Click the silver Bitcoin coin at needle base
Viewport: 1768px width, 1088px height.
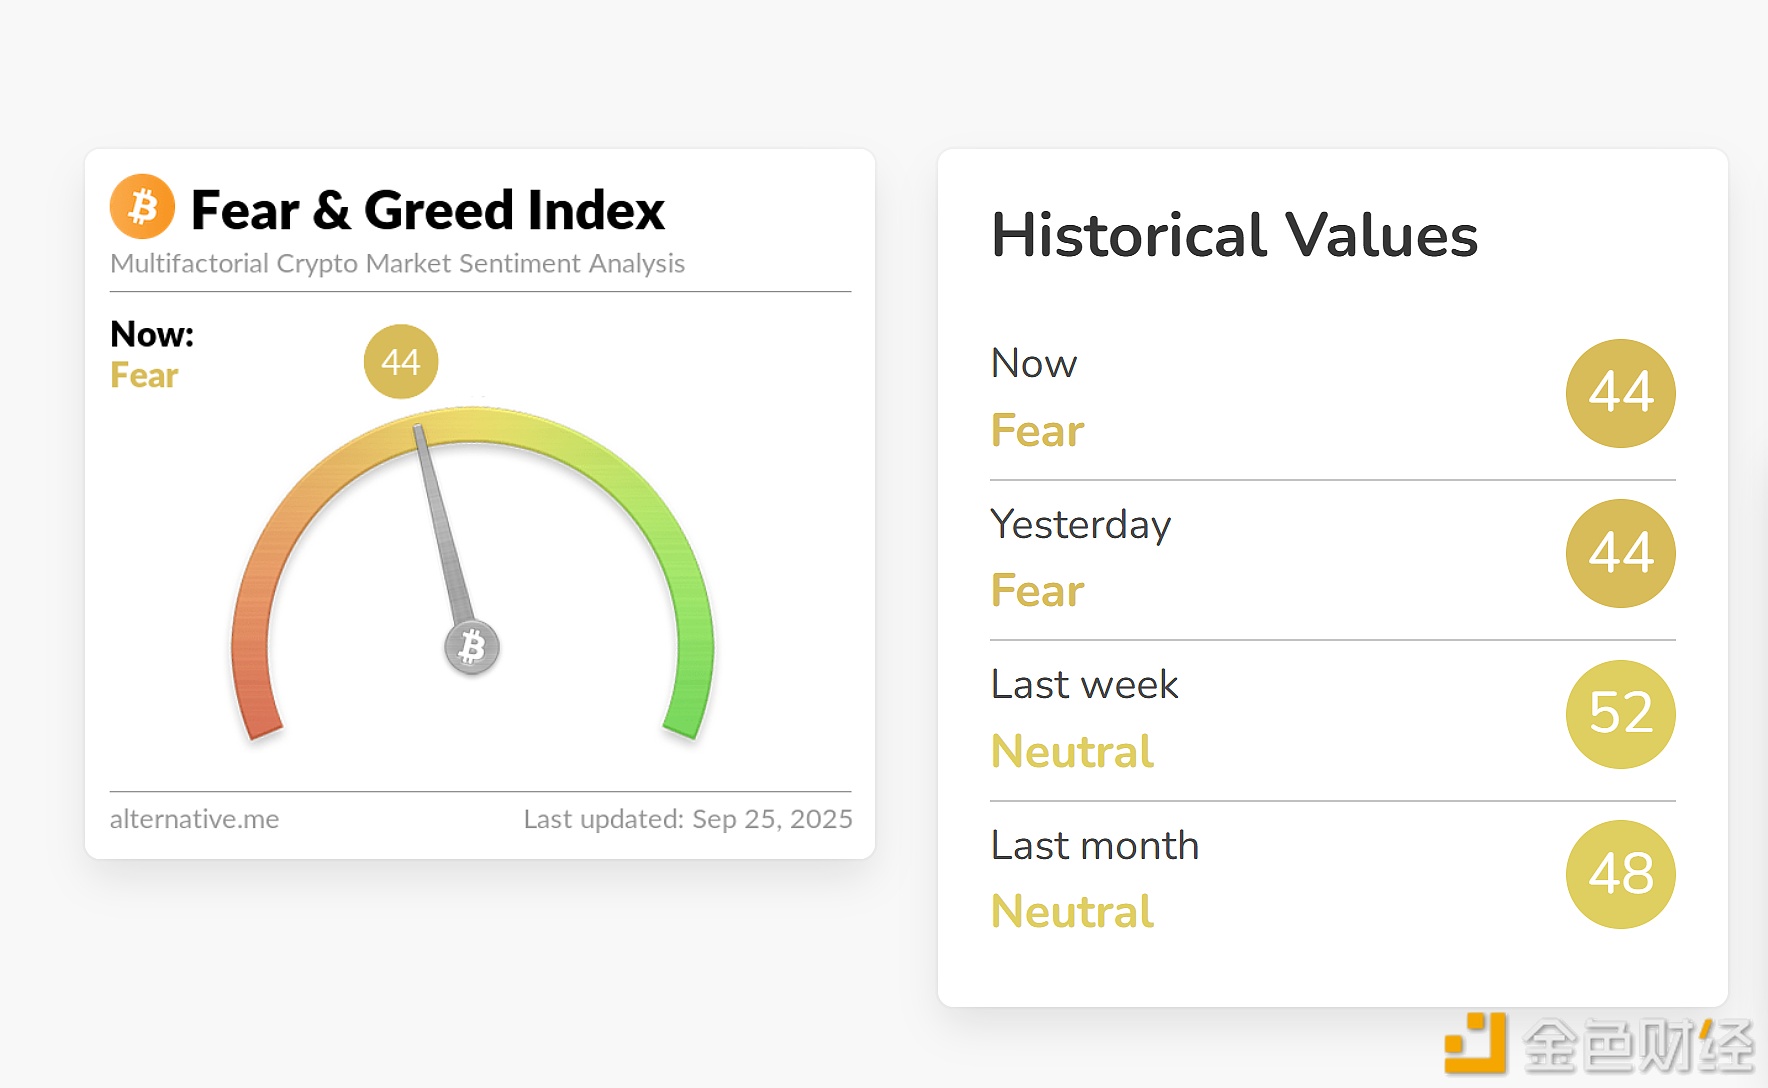click(x=472, y=647)
